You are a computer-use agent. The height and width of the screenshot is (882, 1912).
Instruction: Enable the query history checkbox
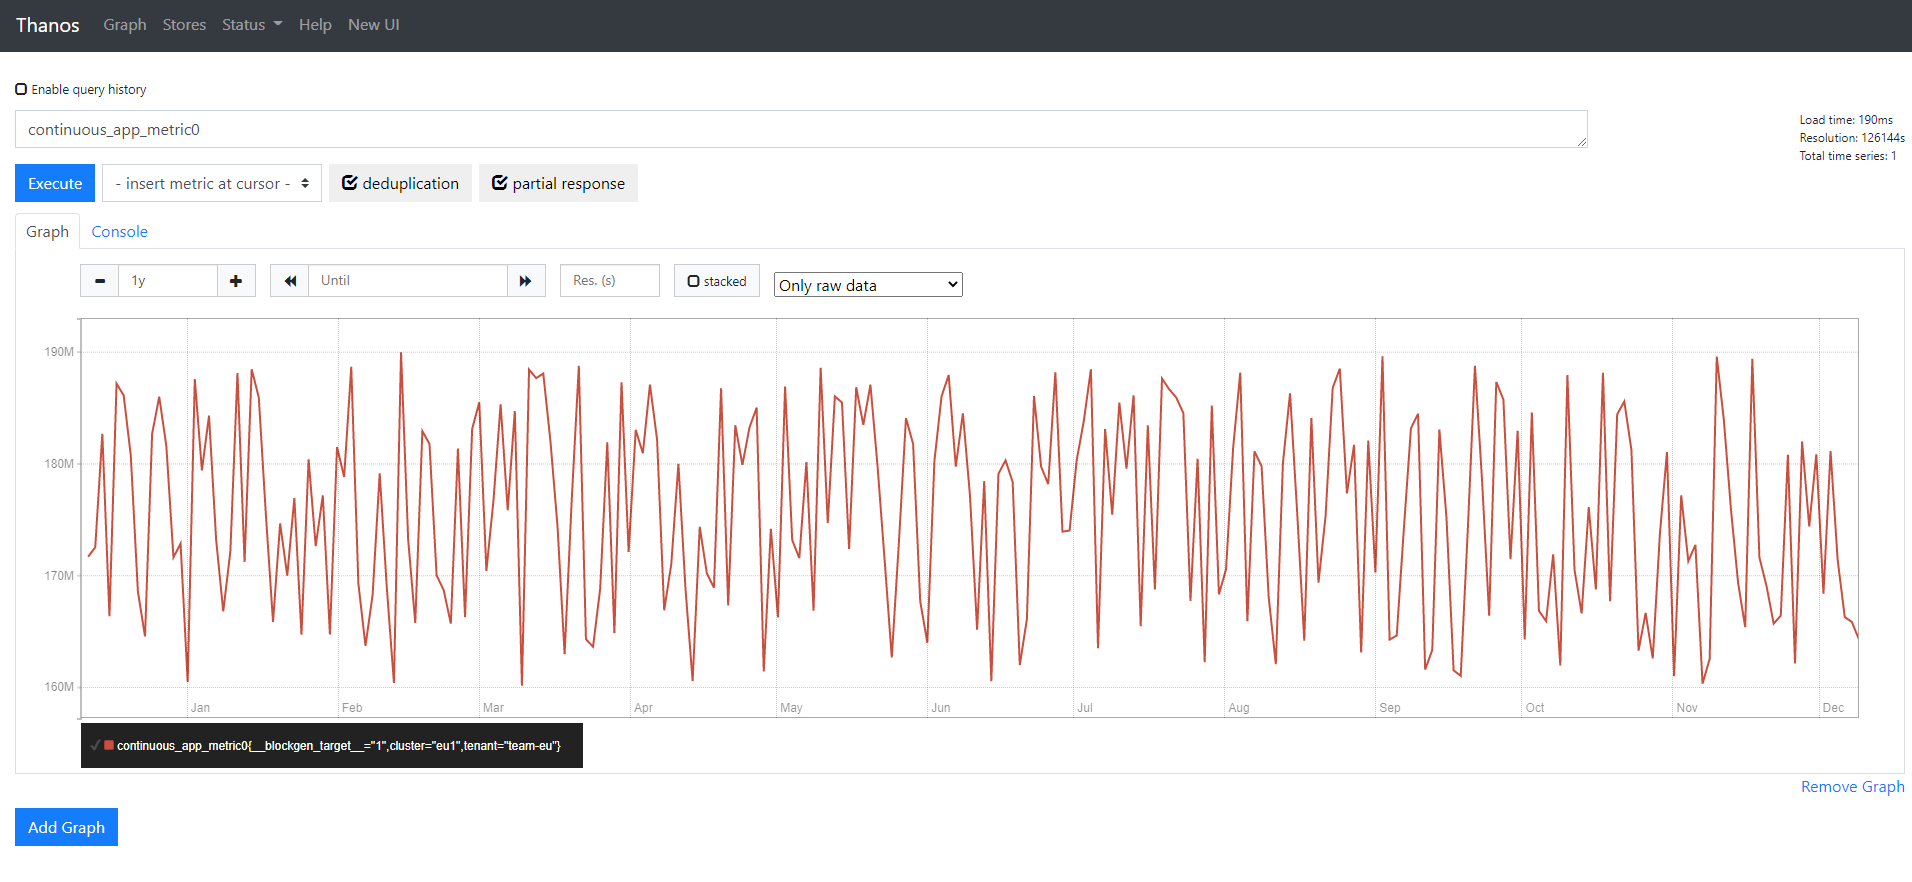click(x=21, y=89)
